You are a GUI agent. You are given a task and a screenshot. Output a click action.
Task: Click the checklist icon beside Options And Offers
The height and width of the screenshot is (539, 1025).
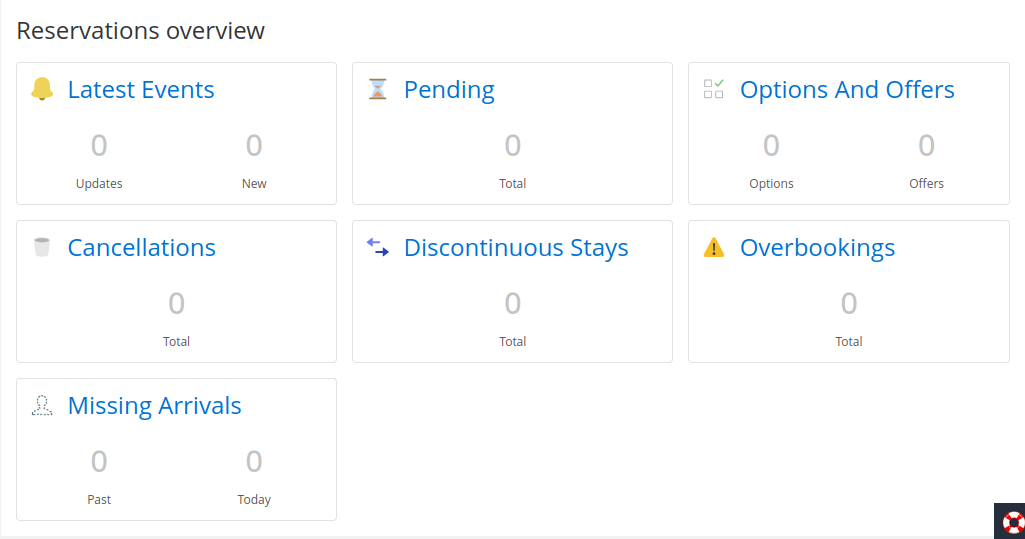click(713, 89)
